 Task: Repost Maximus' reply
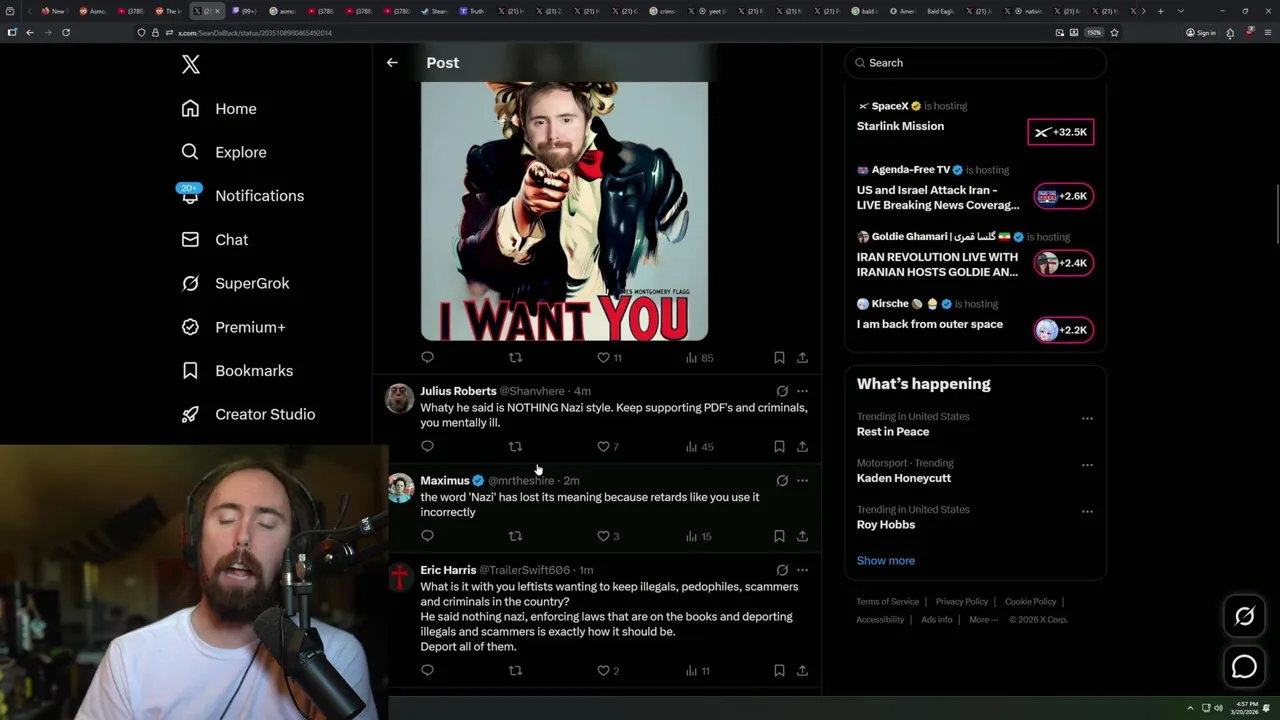[515, 536]
